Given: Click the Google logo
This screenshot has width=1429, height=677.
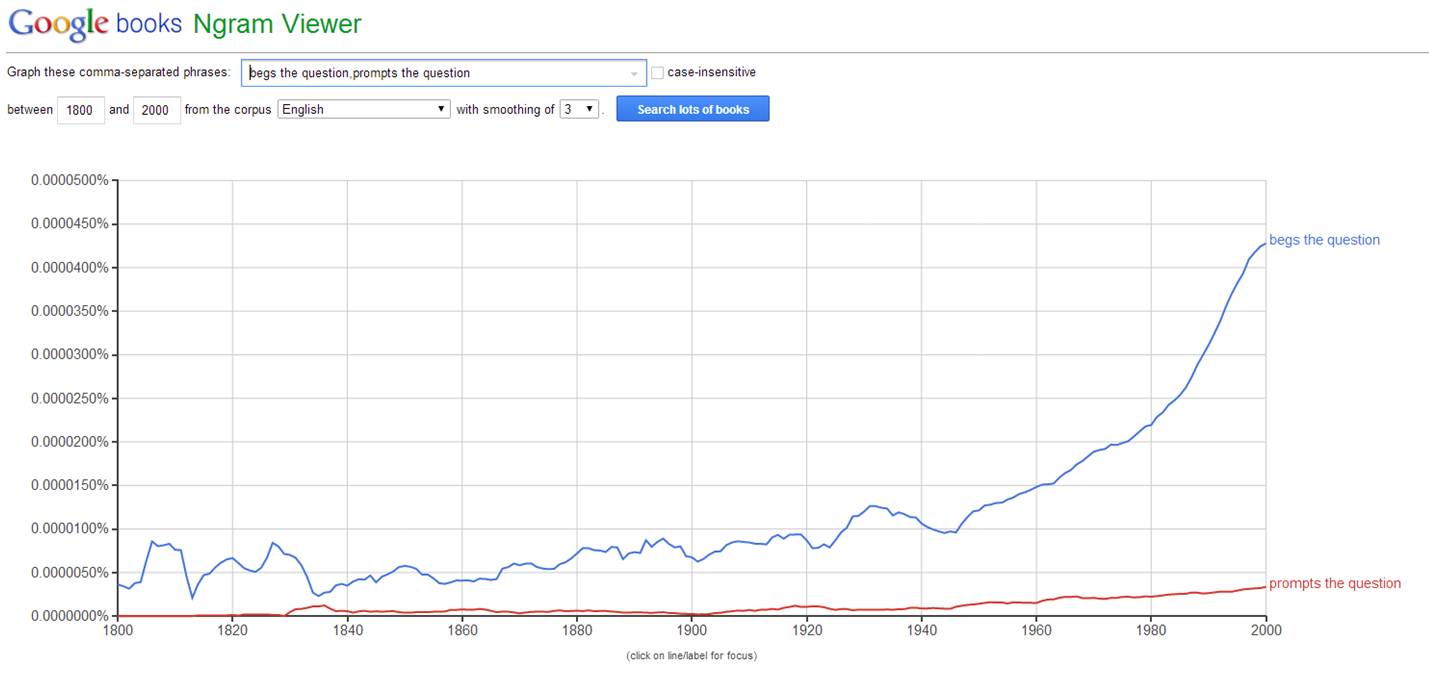Looking at the screenshot, I should (x=58, y=24).
